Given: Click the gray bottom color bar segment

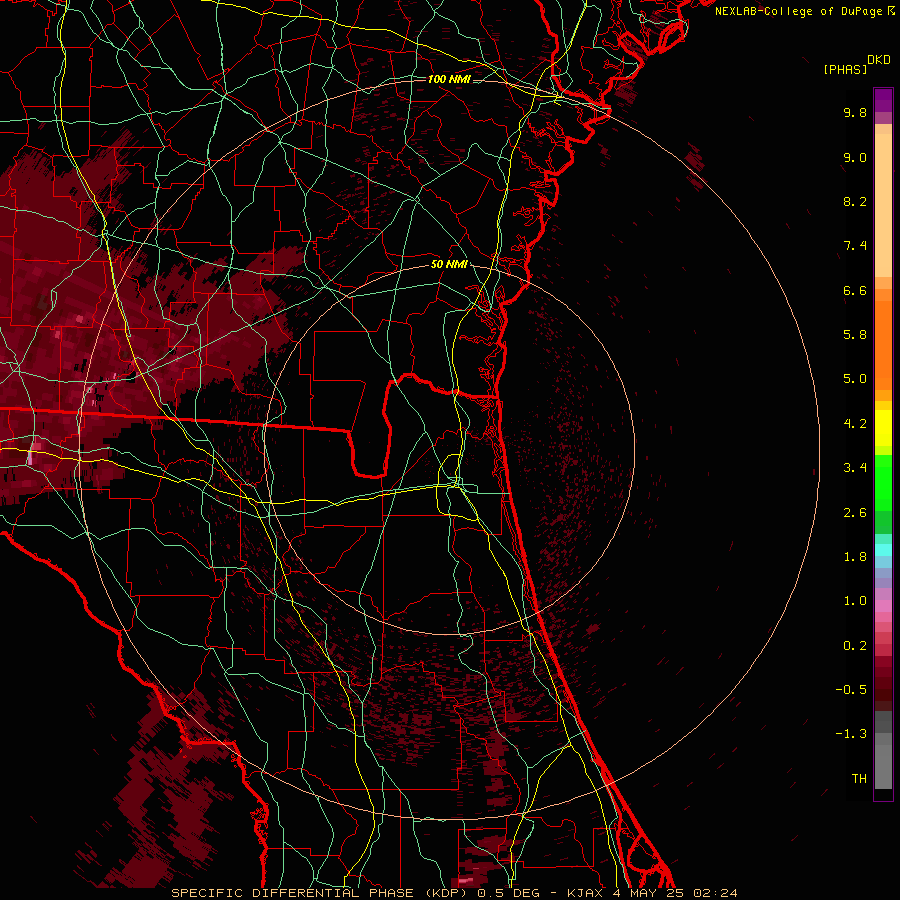Looking at the screenshot, I should tap(883, 767).
